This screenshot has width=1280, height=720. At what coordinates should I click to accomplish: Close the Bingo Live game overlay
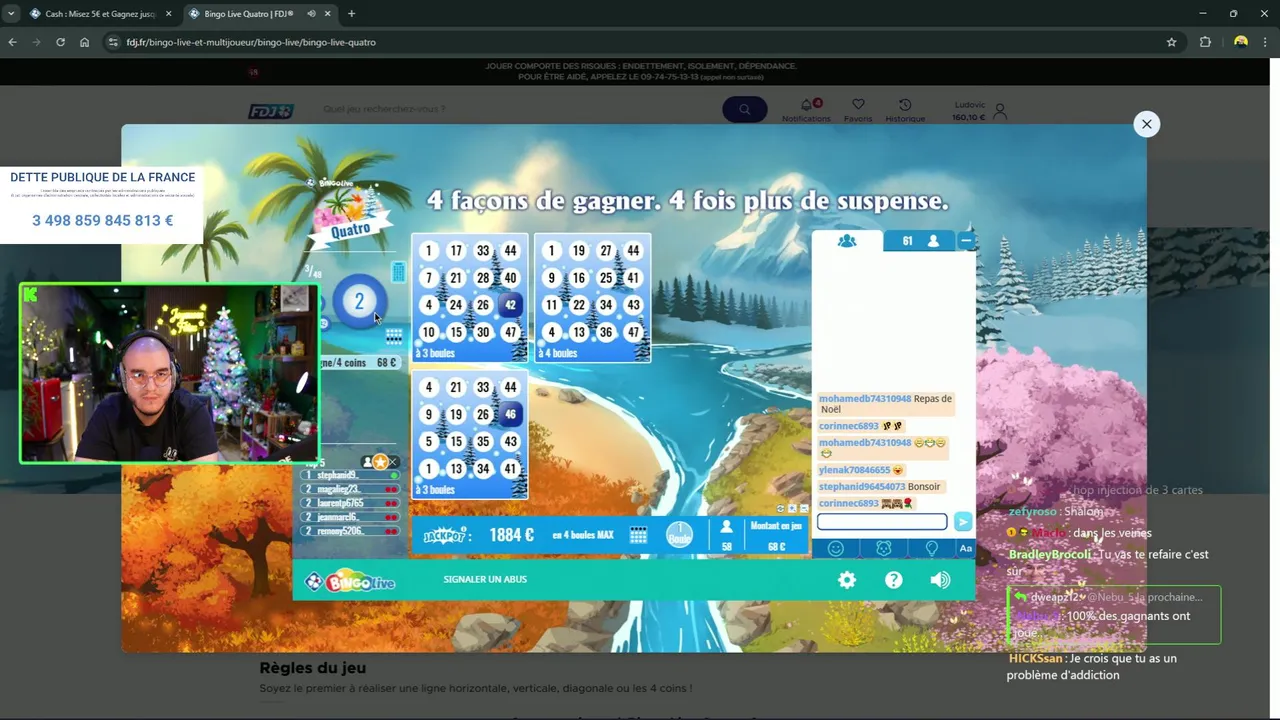click(1147, 124)
